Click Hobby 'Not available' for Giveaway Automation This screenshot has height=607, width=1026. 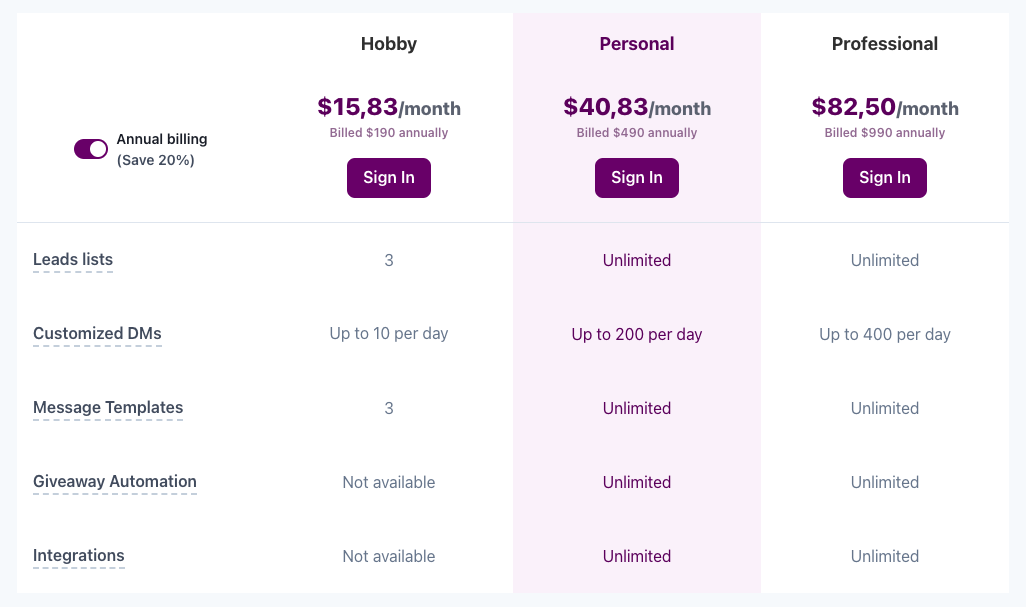389,482
